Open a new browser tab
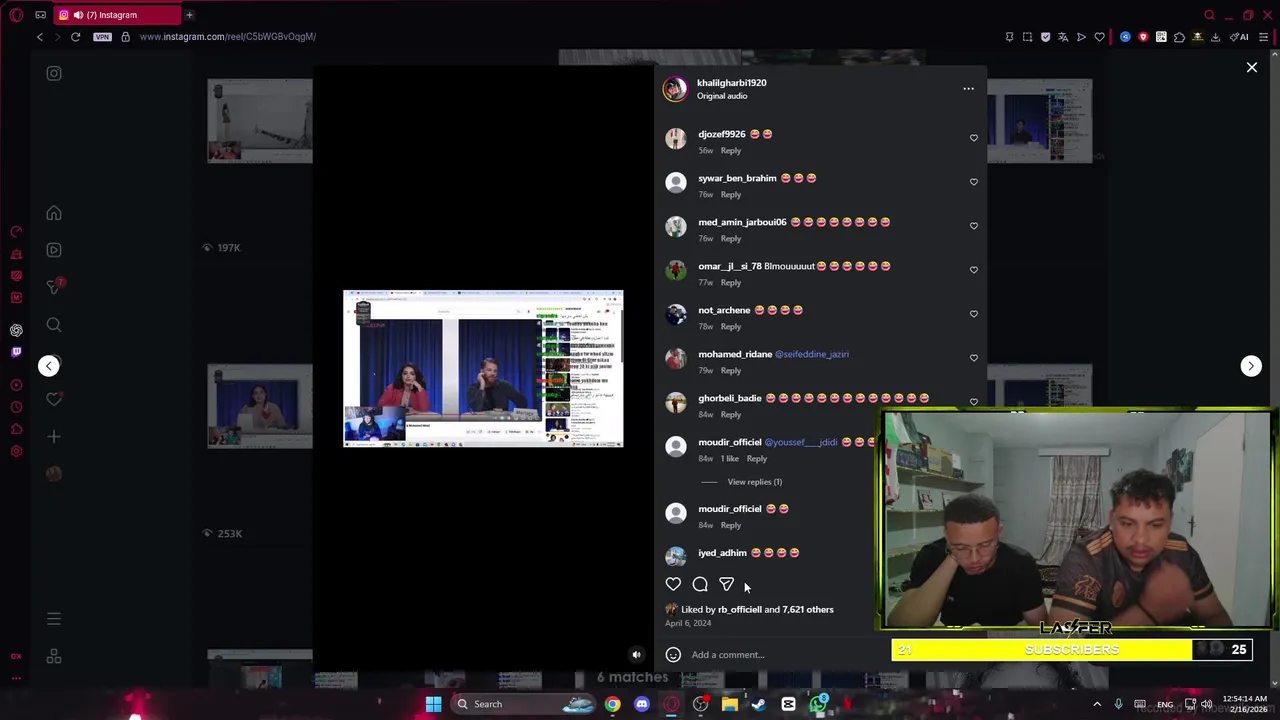Image resolution: width=1280 pixels, height=720 pixels. click(189, 15)
